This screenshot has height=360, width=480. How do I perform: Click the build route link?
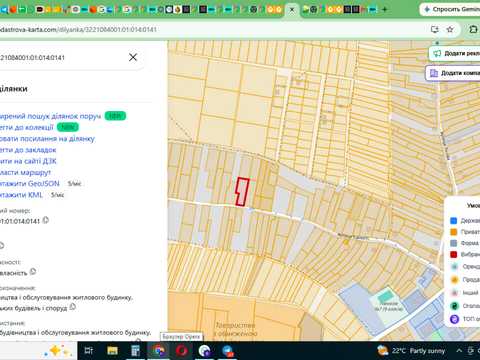[25, 173]
